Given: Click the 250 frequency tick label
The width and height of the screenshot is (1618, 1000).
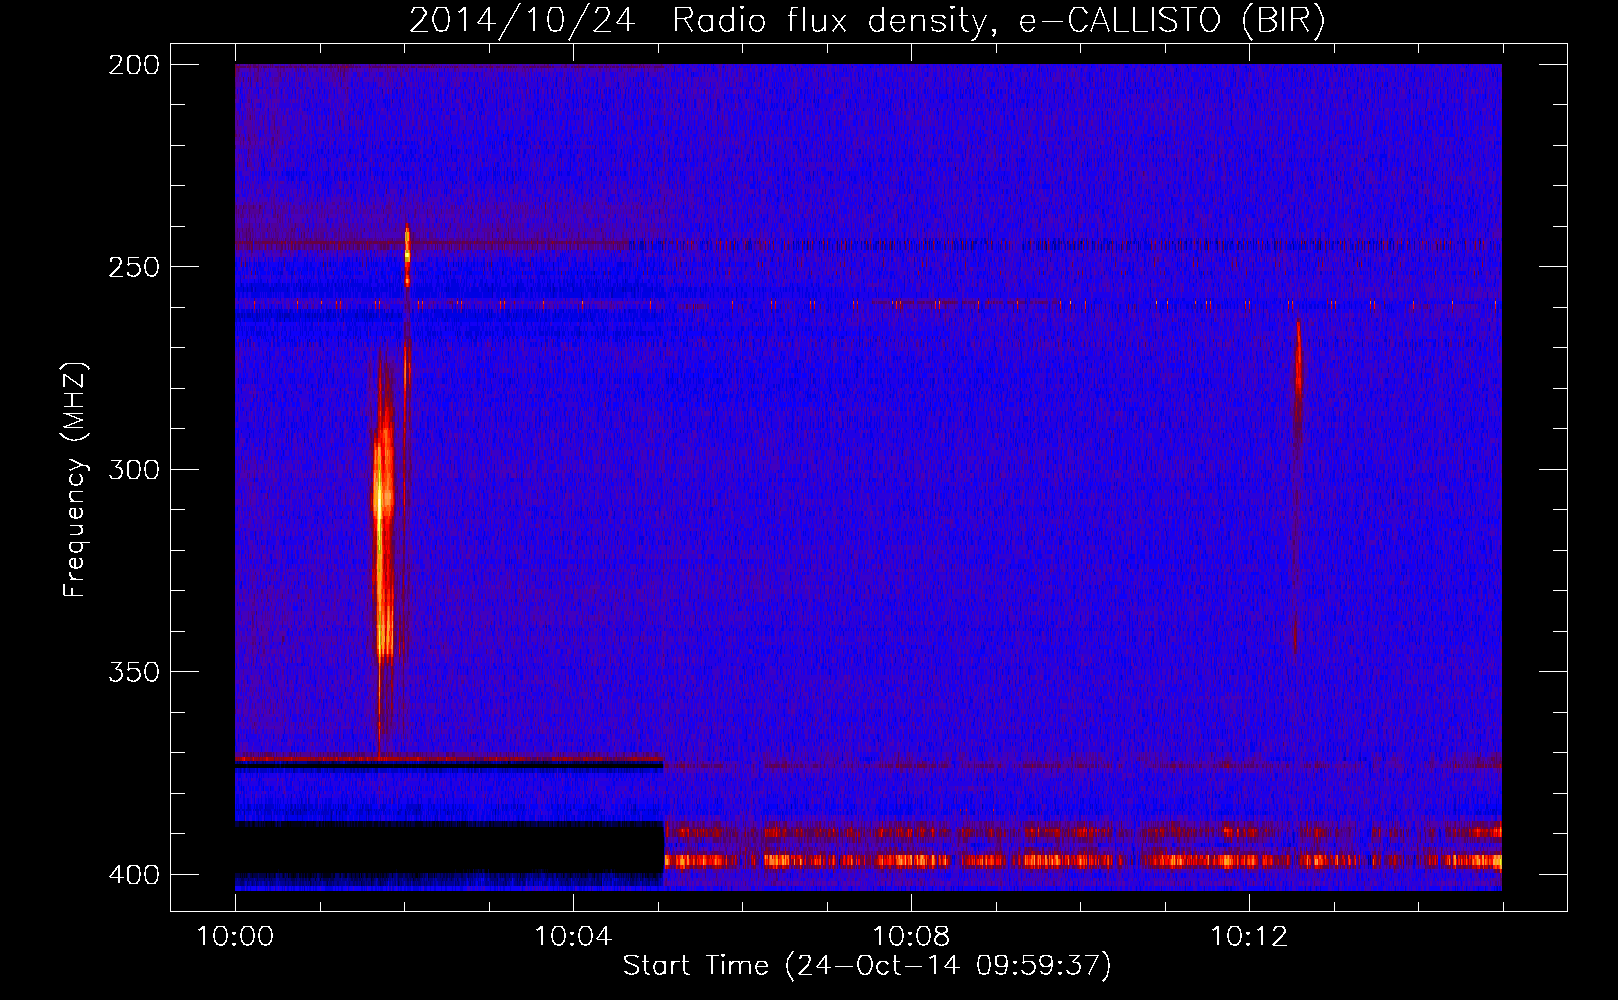Looking at the screenshot, I should tap(134, 267).
